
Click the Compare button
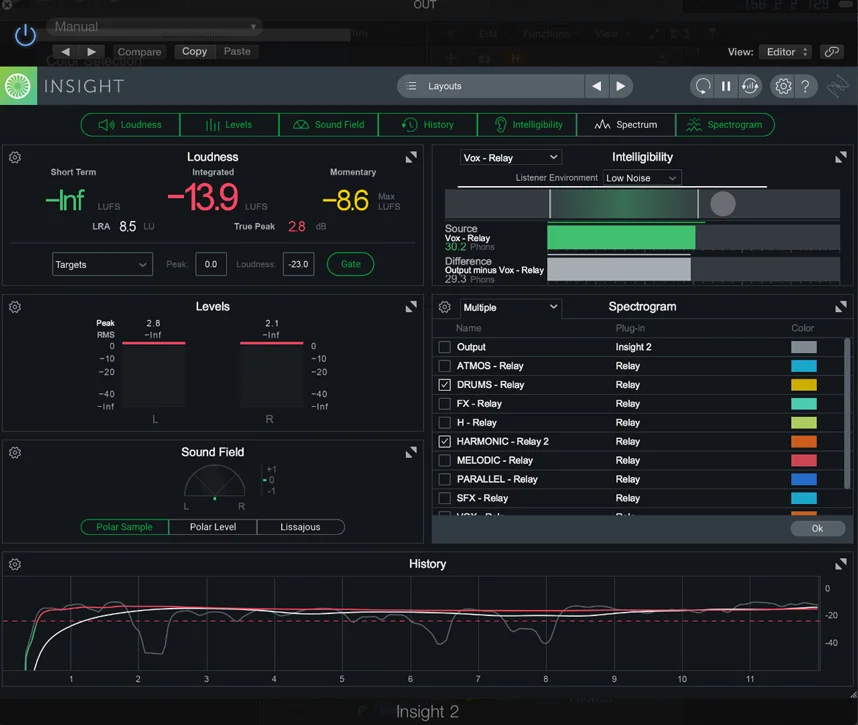[x=140, y=51]
